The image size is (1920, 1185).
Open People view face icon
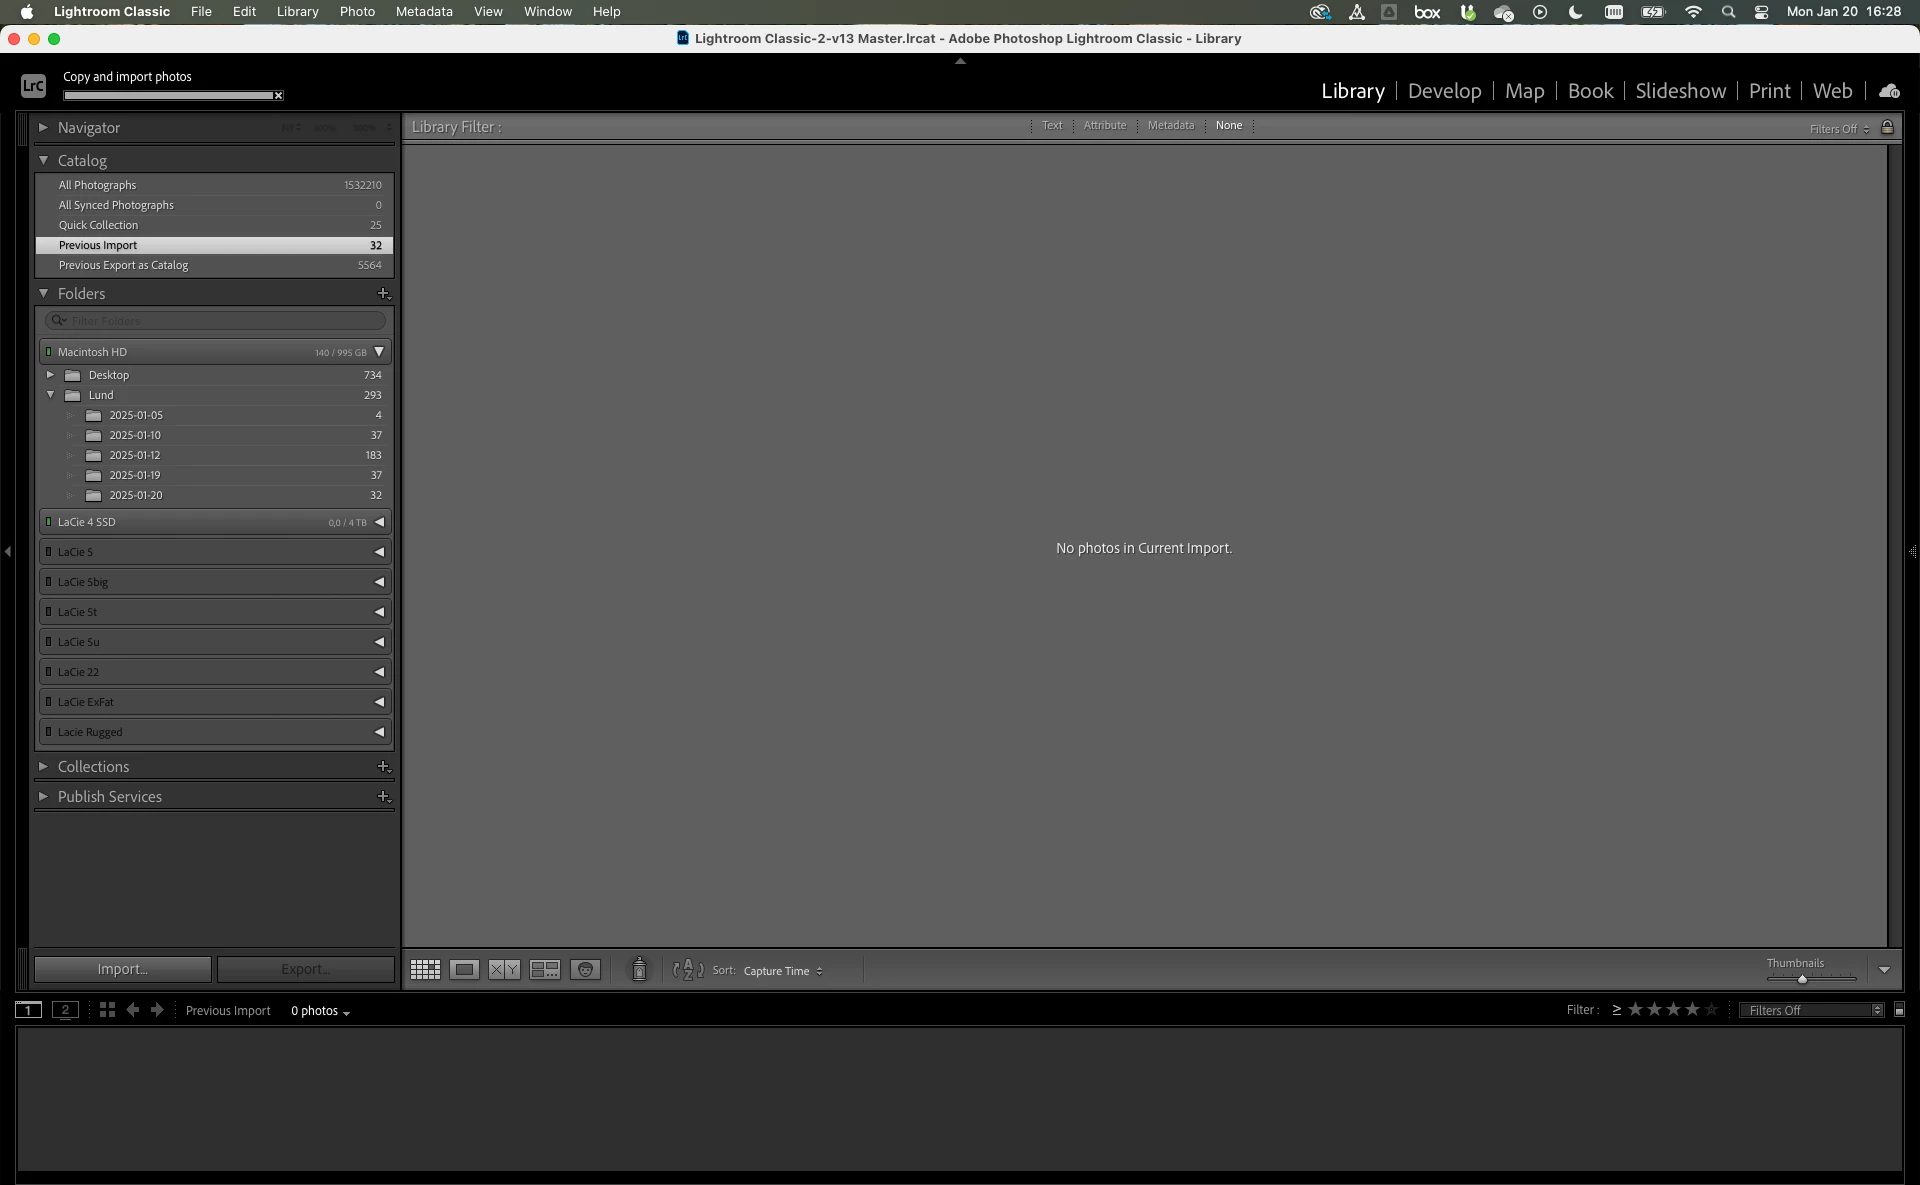585,970
